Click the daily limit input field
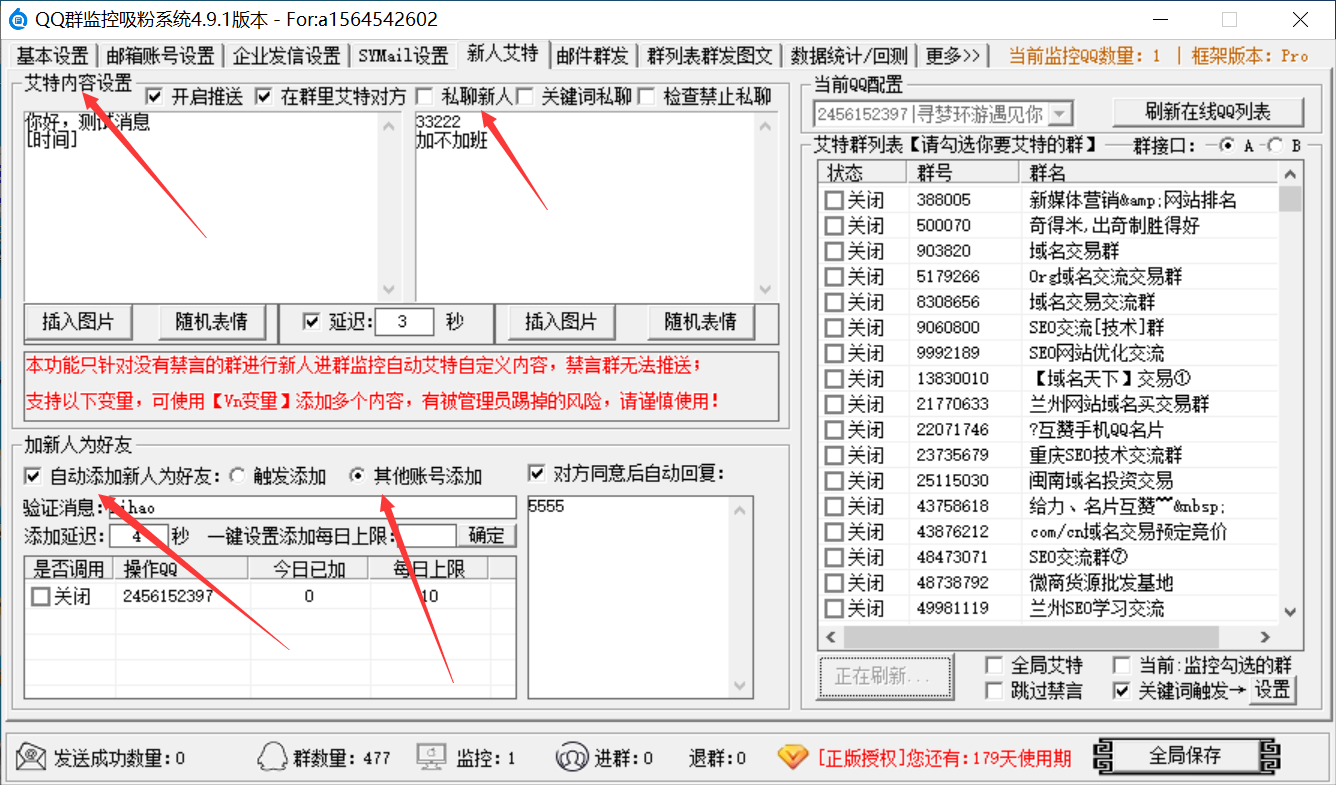This screenshot has height=785, width=1336. coord(426,536)
